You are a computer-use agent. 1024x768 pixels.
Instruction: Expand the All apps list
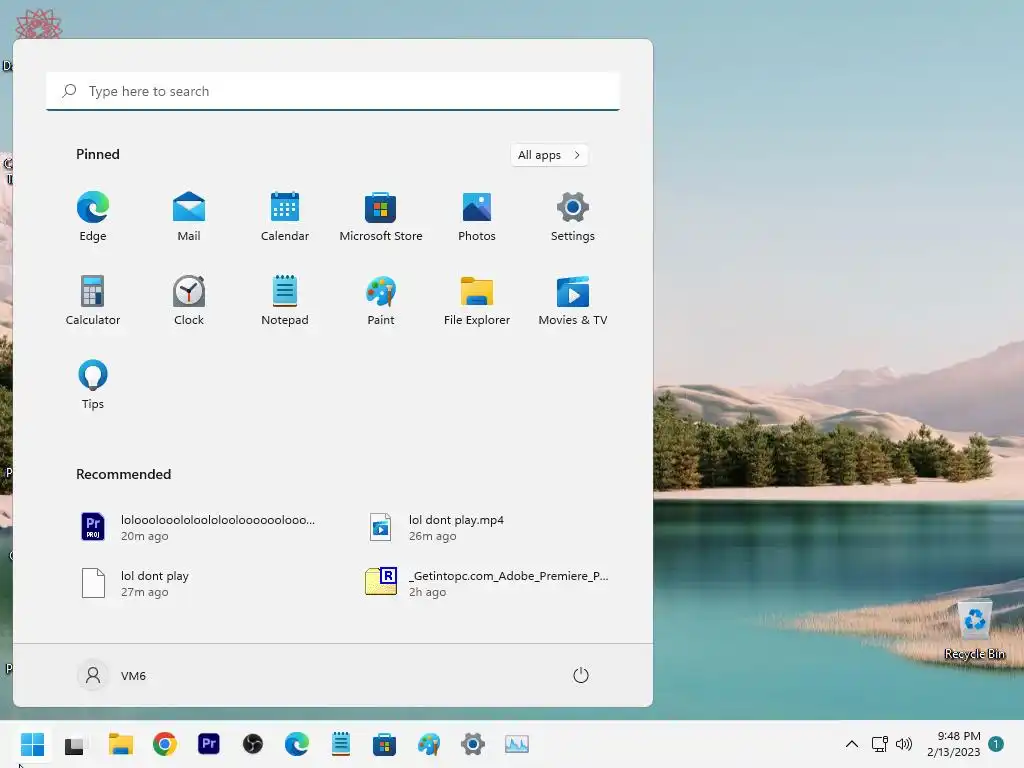[549, 155]
